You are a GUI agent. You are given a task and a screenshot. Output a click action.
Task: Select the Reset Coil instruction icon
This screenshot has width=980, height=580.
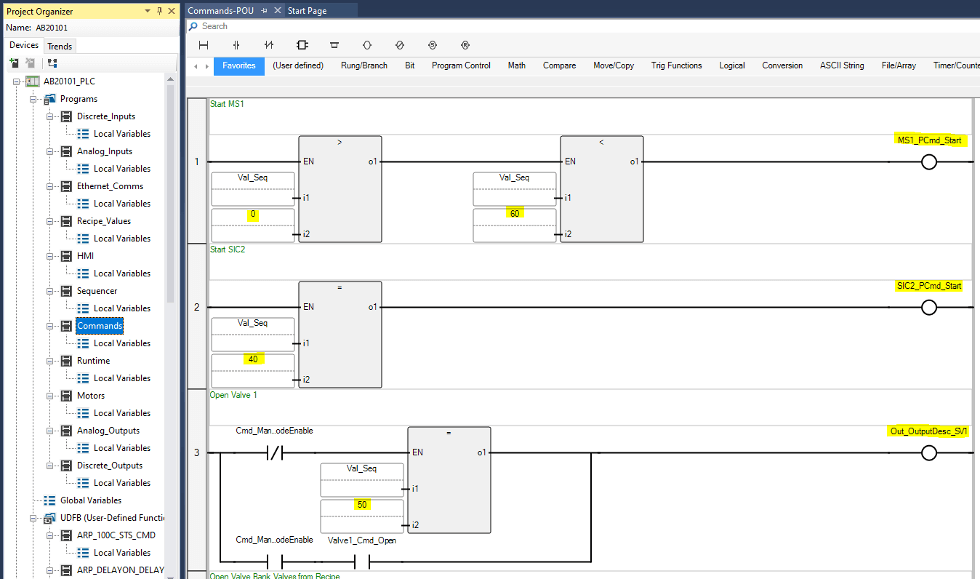pyautogui.click(x=465, y=45)
